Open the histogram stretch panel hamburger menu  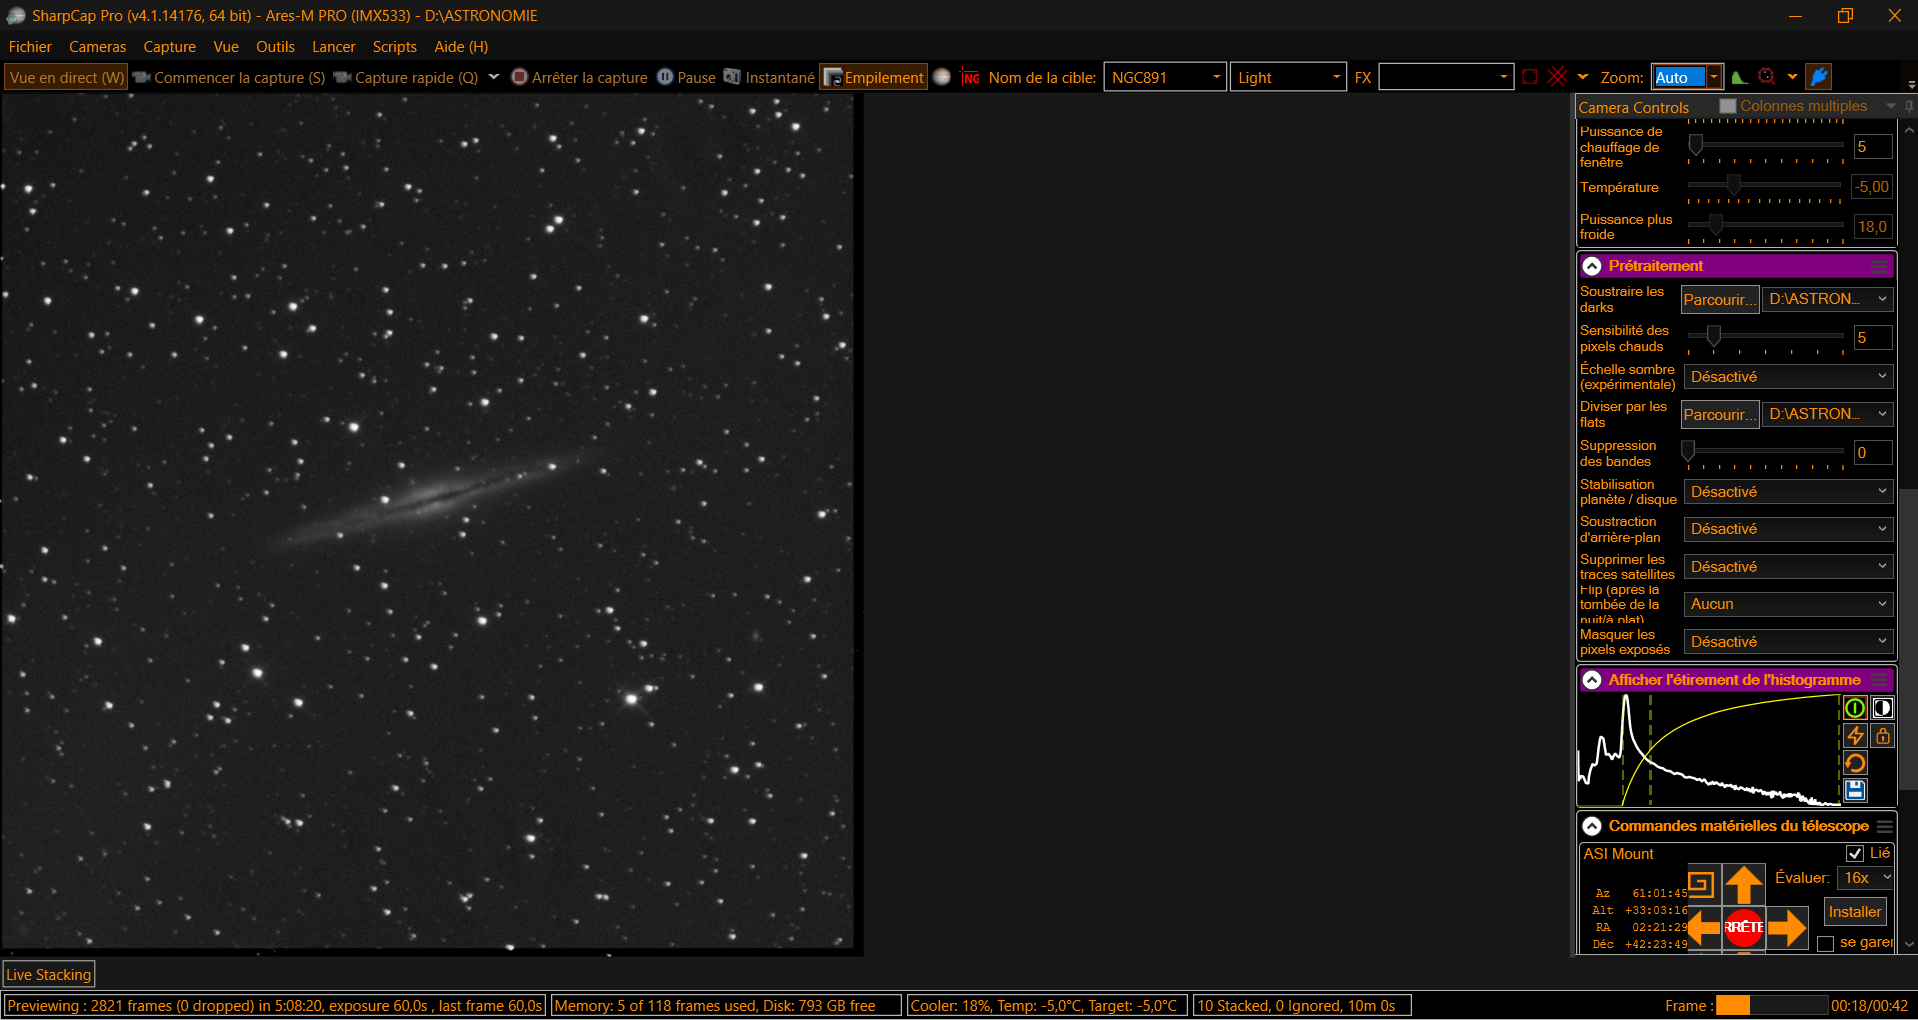pos(1881,680)
